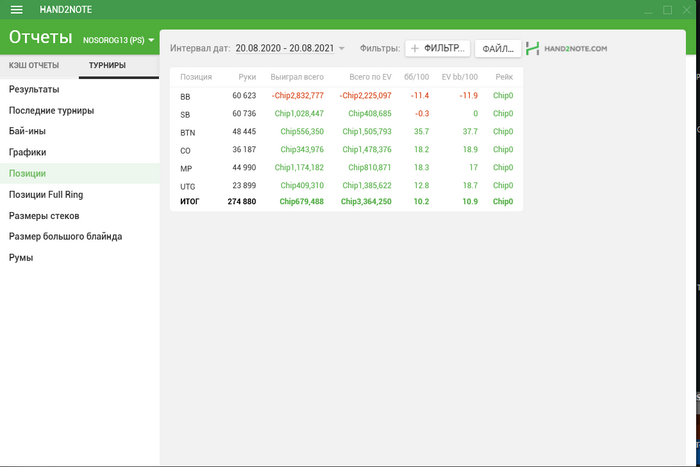700x467 pixels.
Task: Click the -Chip2,832,777 winnings cell
Action: click(298, 96)
